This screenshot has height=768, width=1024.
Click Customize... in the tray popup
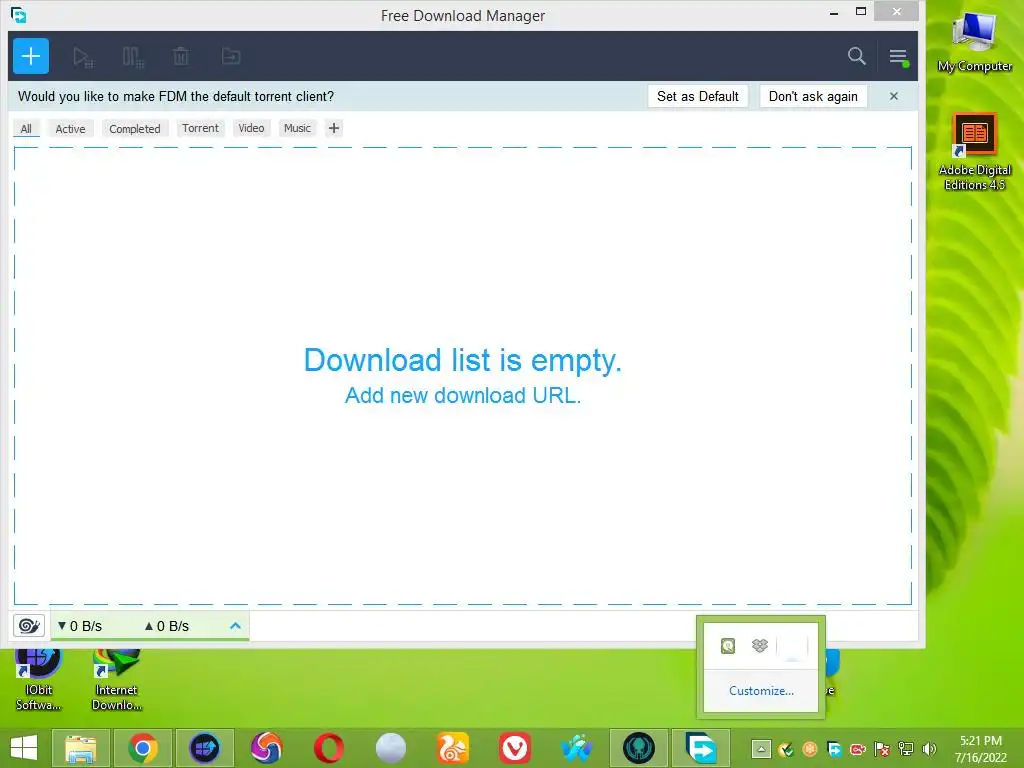coord(761,691)
